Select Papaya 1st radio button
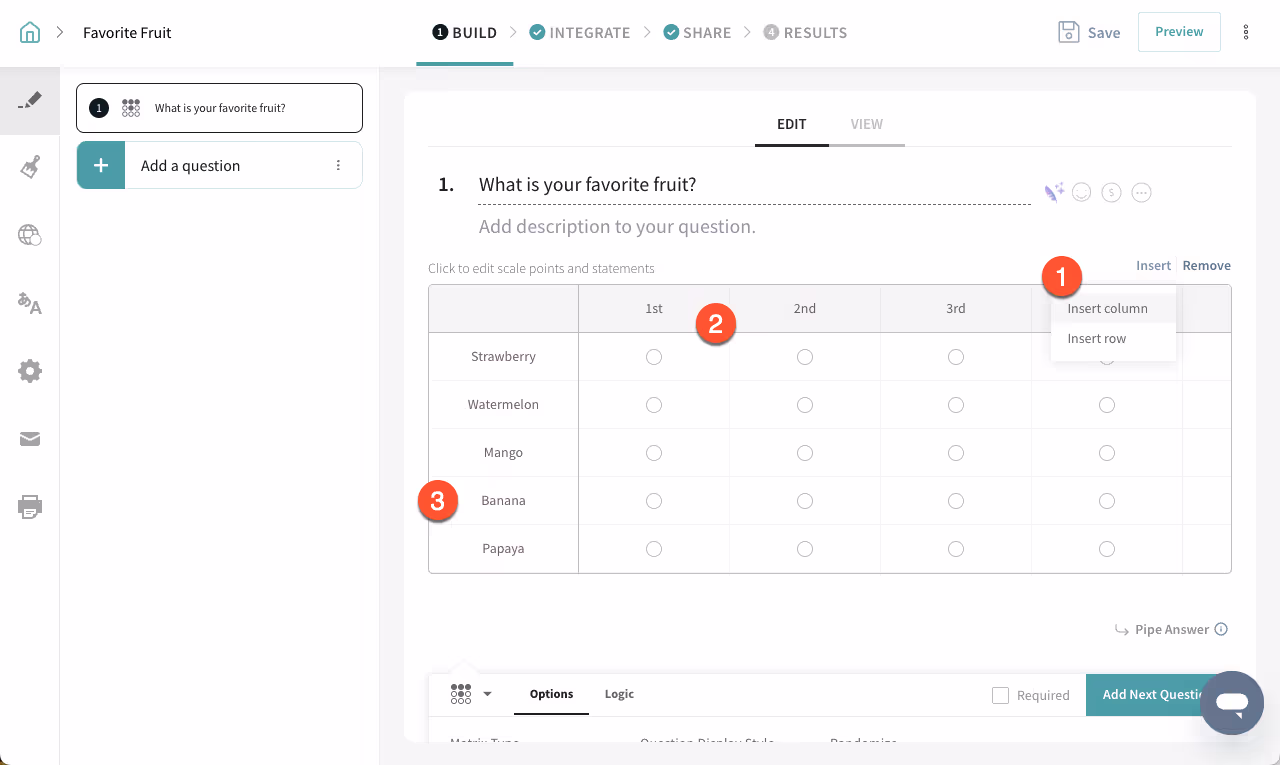1280x765 pixels. (654, 549)
